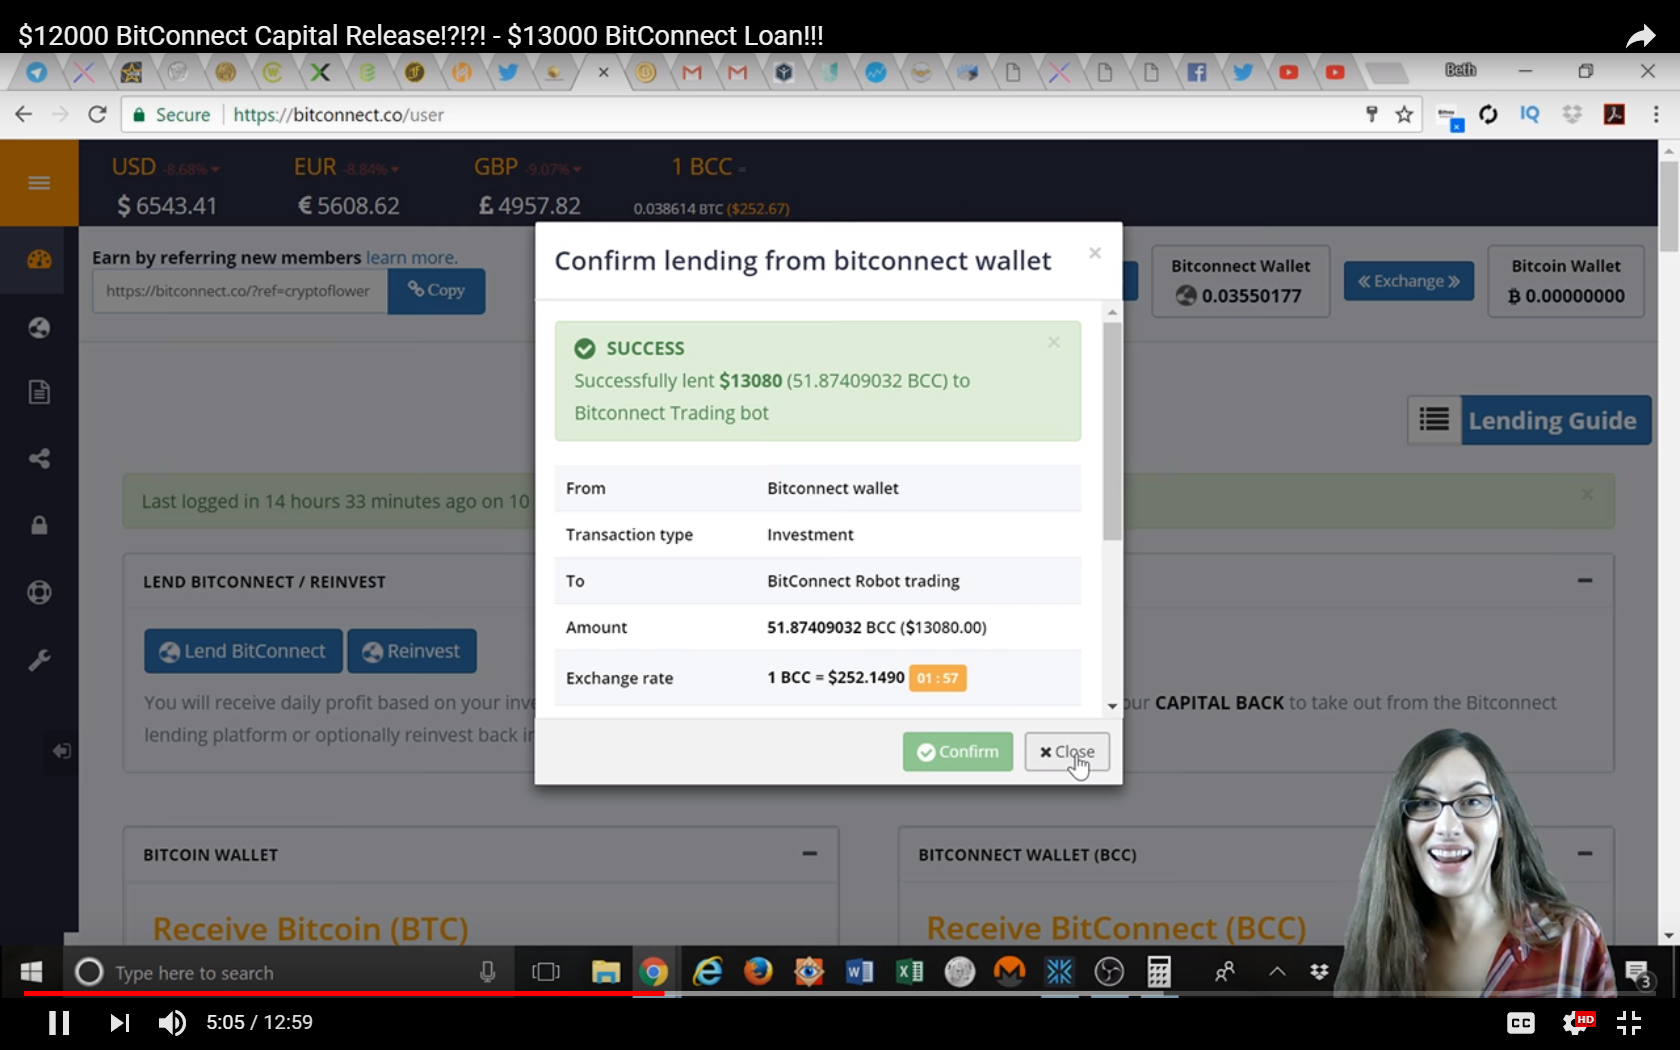This screenshot has width=1680, height=1050.
Task: Open the dashboard gauge icon in sidebar
Action: (x=39, y=260)
